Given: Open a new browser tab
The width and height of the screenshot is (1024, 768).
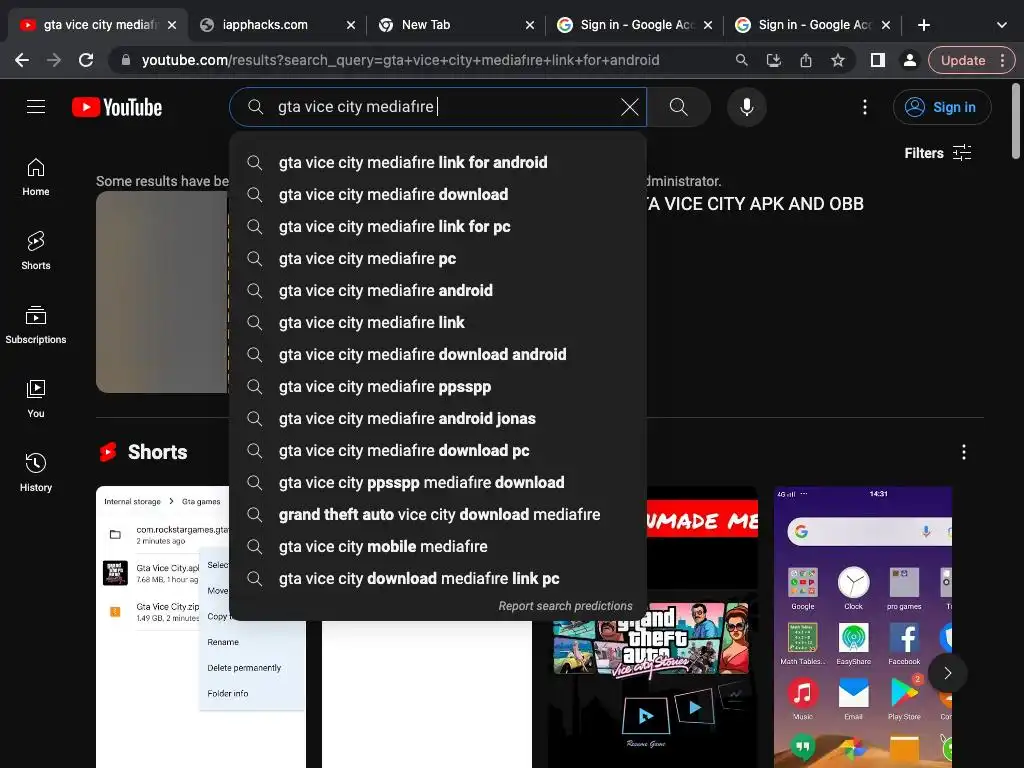Looking at the screenshot, I should click(923, 25).
